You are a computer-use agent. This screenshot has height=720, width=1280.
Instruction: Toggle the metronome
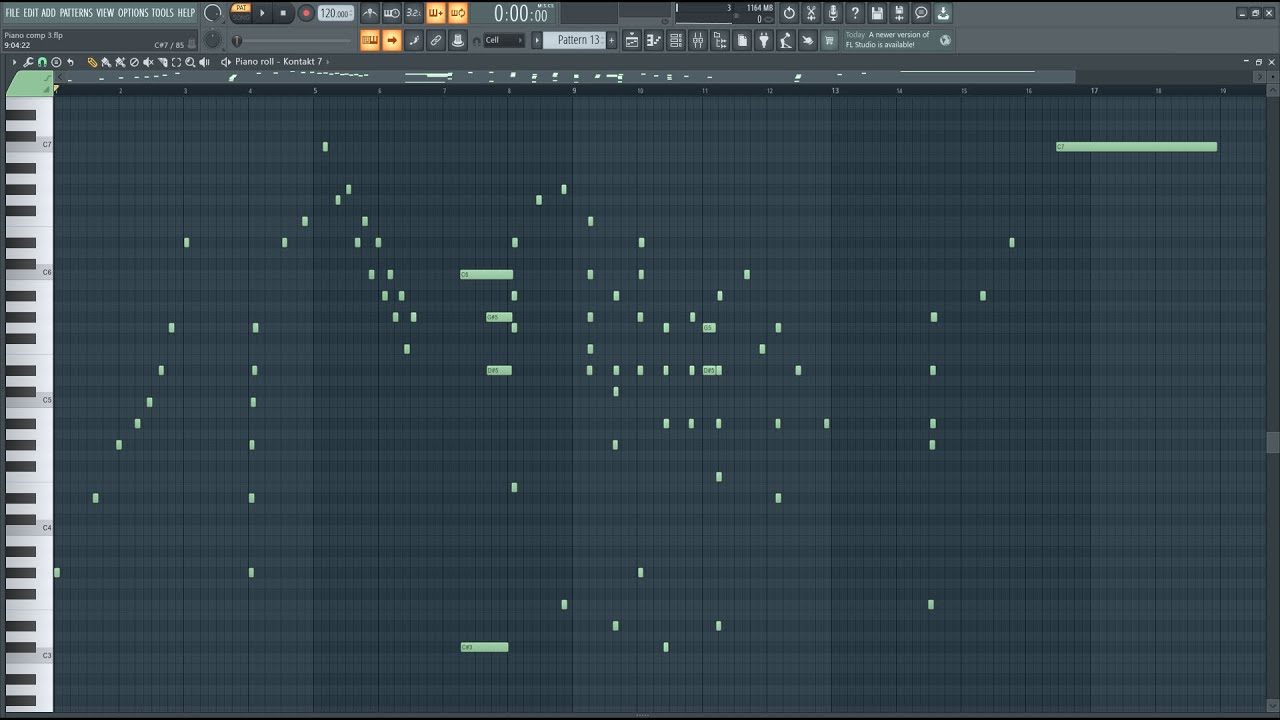coord(370,13)
